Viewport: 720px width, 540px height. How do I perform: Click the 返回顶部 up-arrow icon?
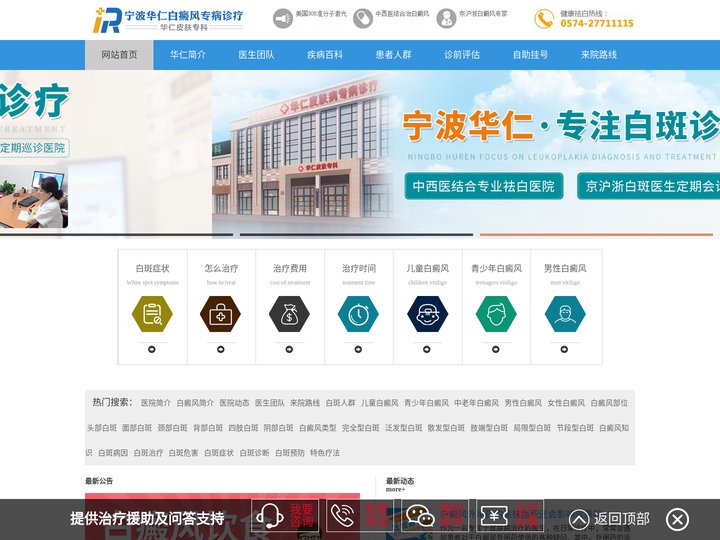click(579, 519)
